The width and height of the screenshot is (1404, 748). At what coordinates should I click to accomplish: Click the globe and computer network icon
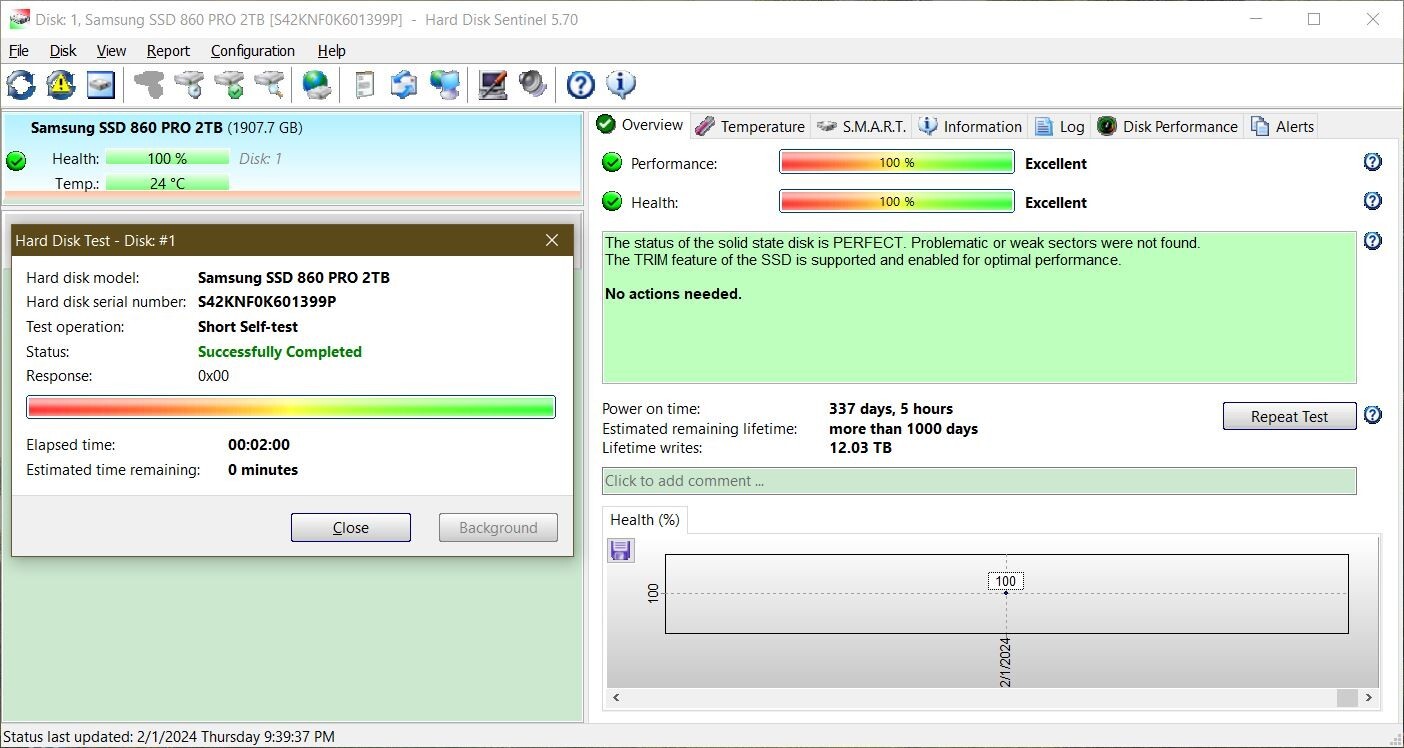coord(445,85)
